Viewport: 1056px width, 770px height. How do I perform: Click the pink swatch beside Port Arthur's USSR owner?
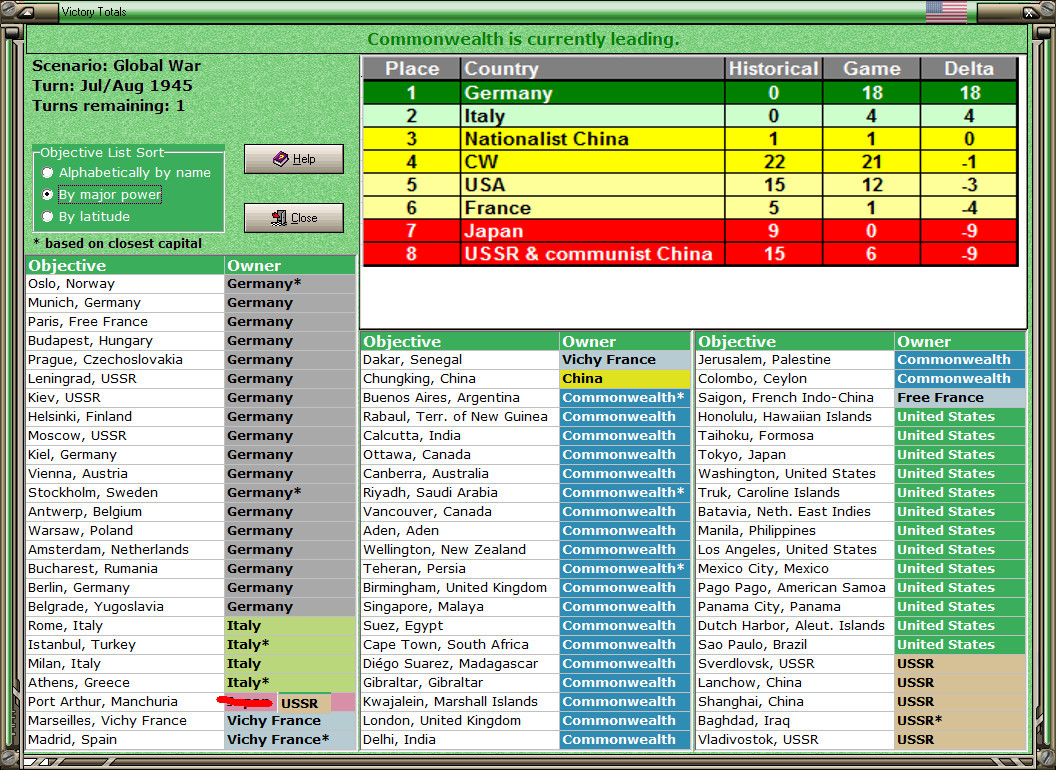[342, 703]
